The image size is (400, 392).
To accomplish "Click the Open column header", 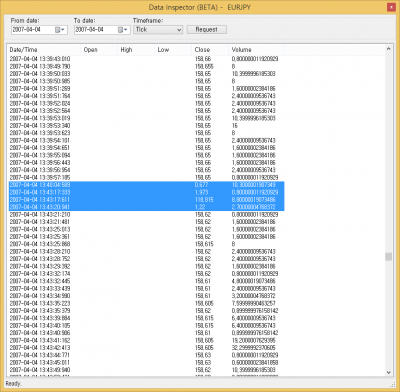I will click(x=99, y=50).
